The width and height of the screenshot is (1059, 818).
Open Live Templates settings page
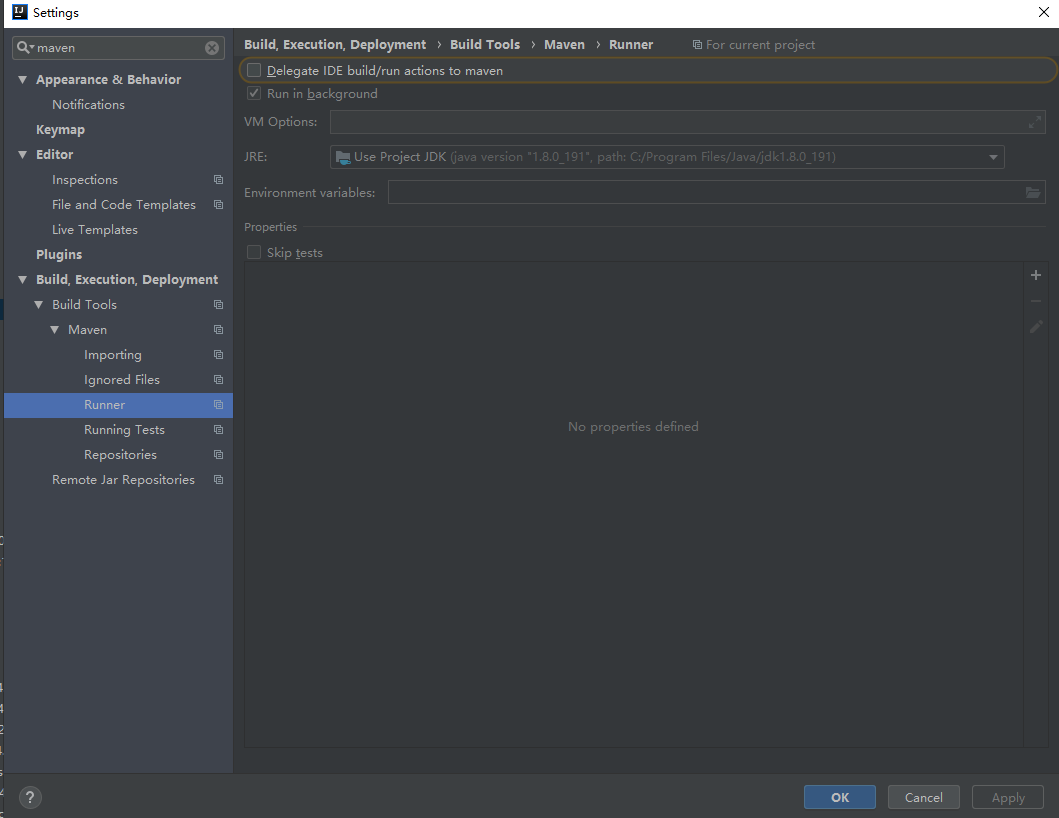95,230
